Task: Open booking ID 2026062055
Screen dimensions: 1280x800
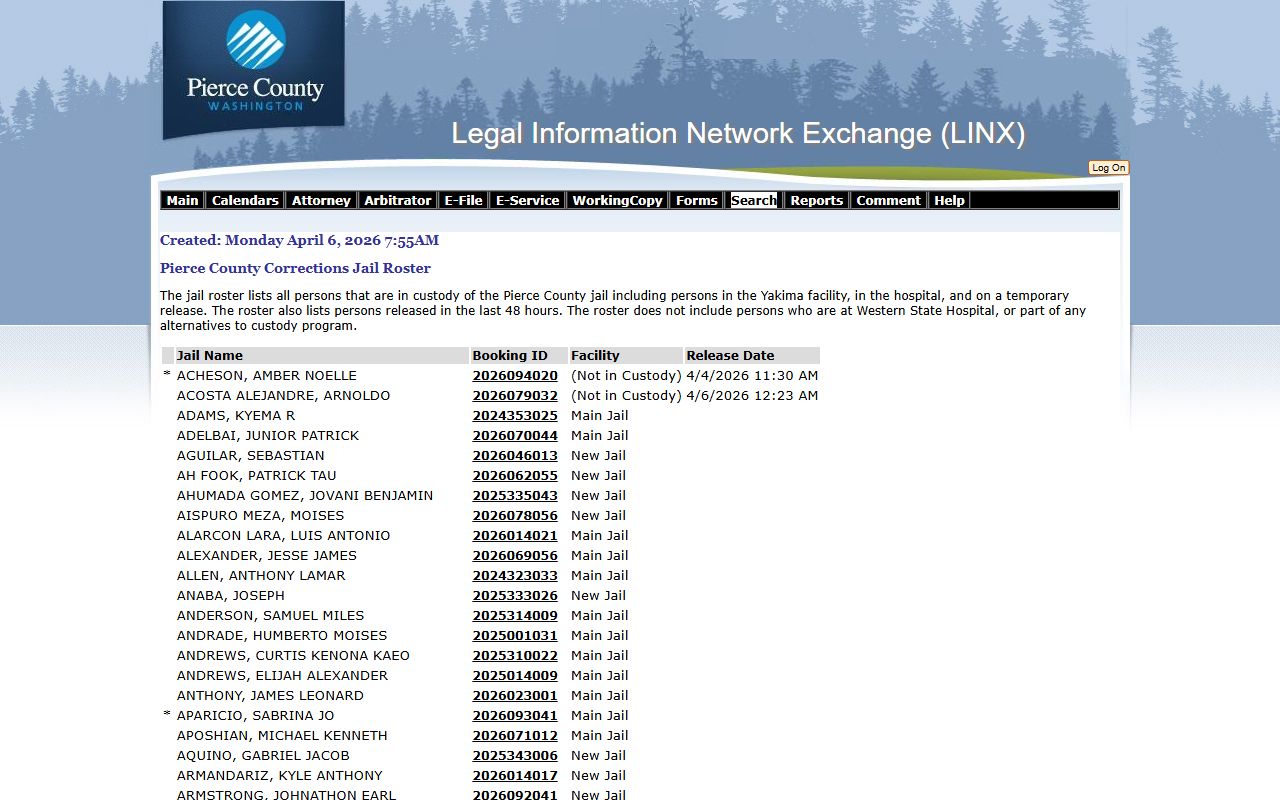Action: click(515, 476)
